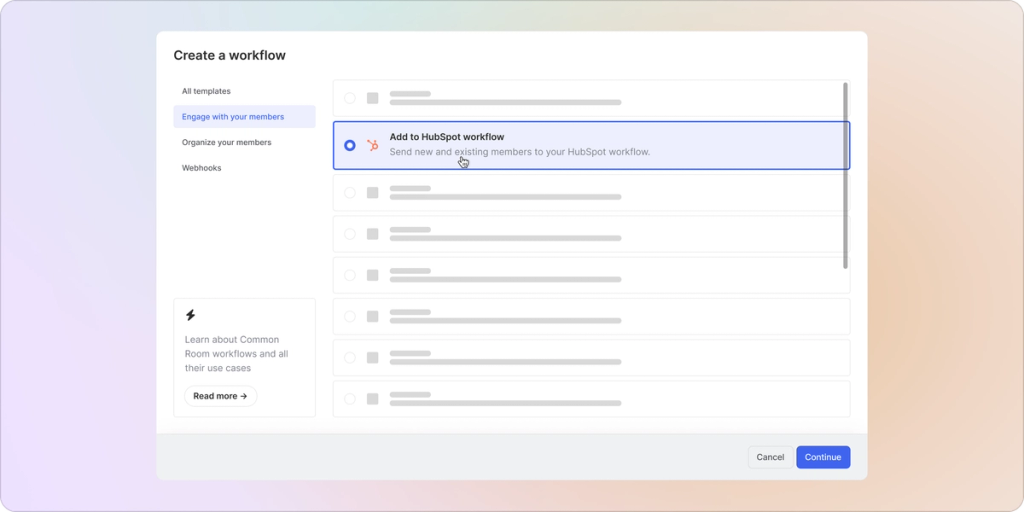The width and height of the screenshot is (1024, 512).
Task: Cancel the workflow creation
Action: coord(770,457)
